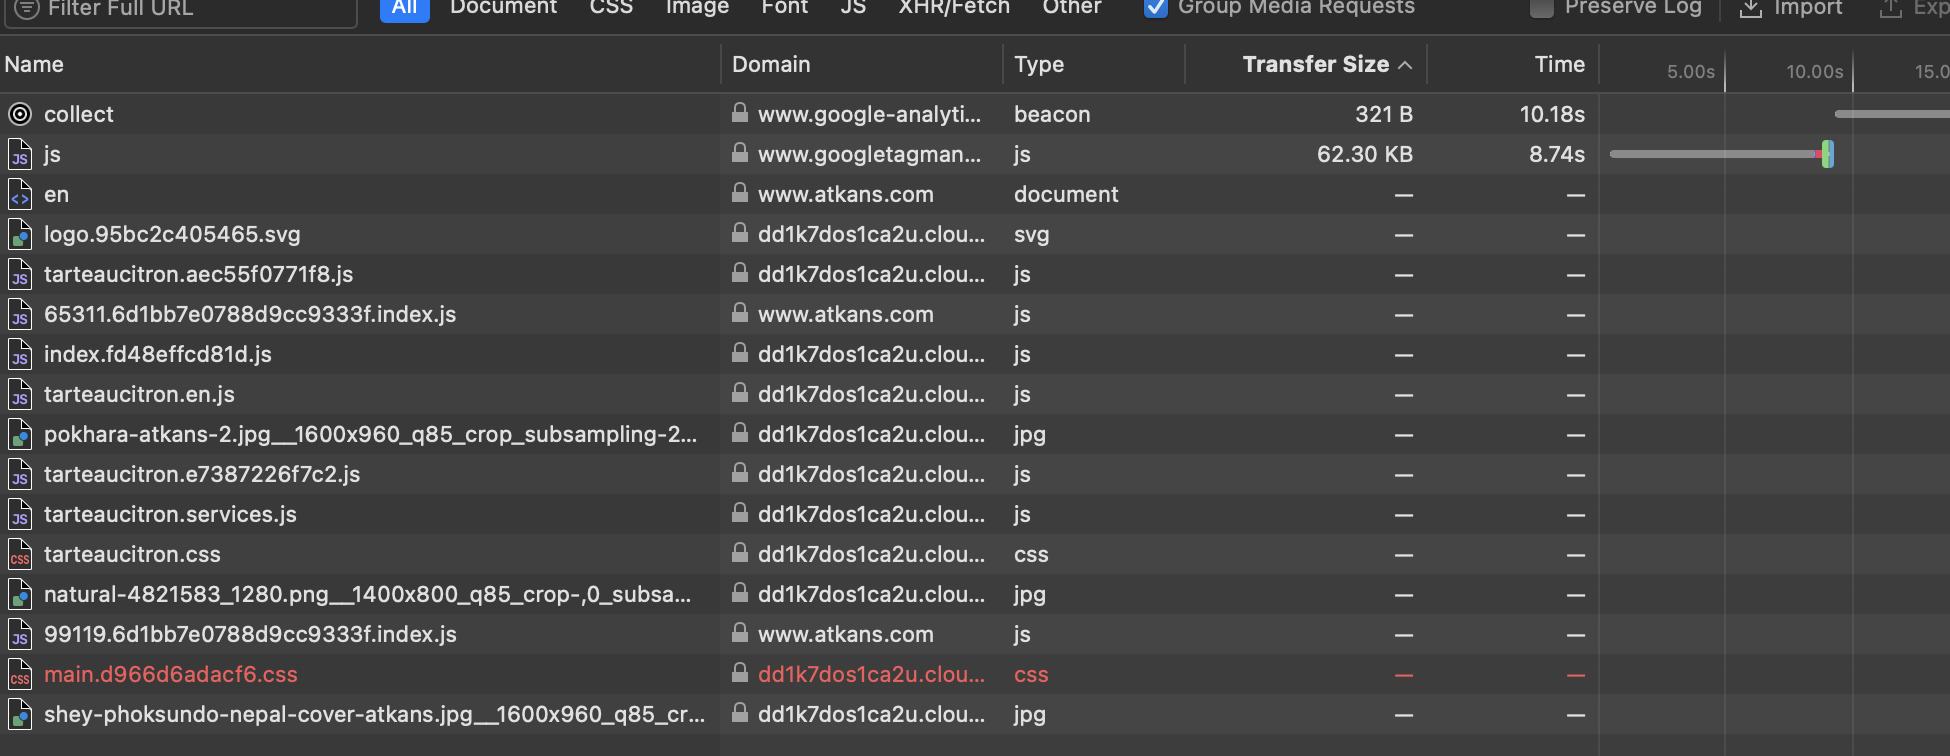The image size is (1950, 756).
Task: Click the 10.00s timeline ruler mark
Action: (x=1815, y=72)
